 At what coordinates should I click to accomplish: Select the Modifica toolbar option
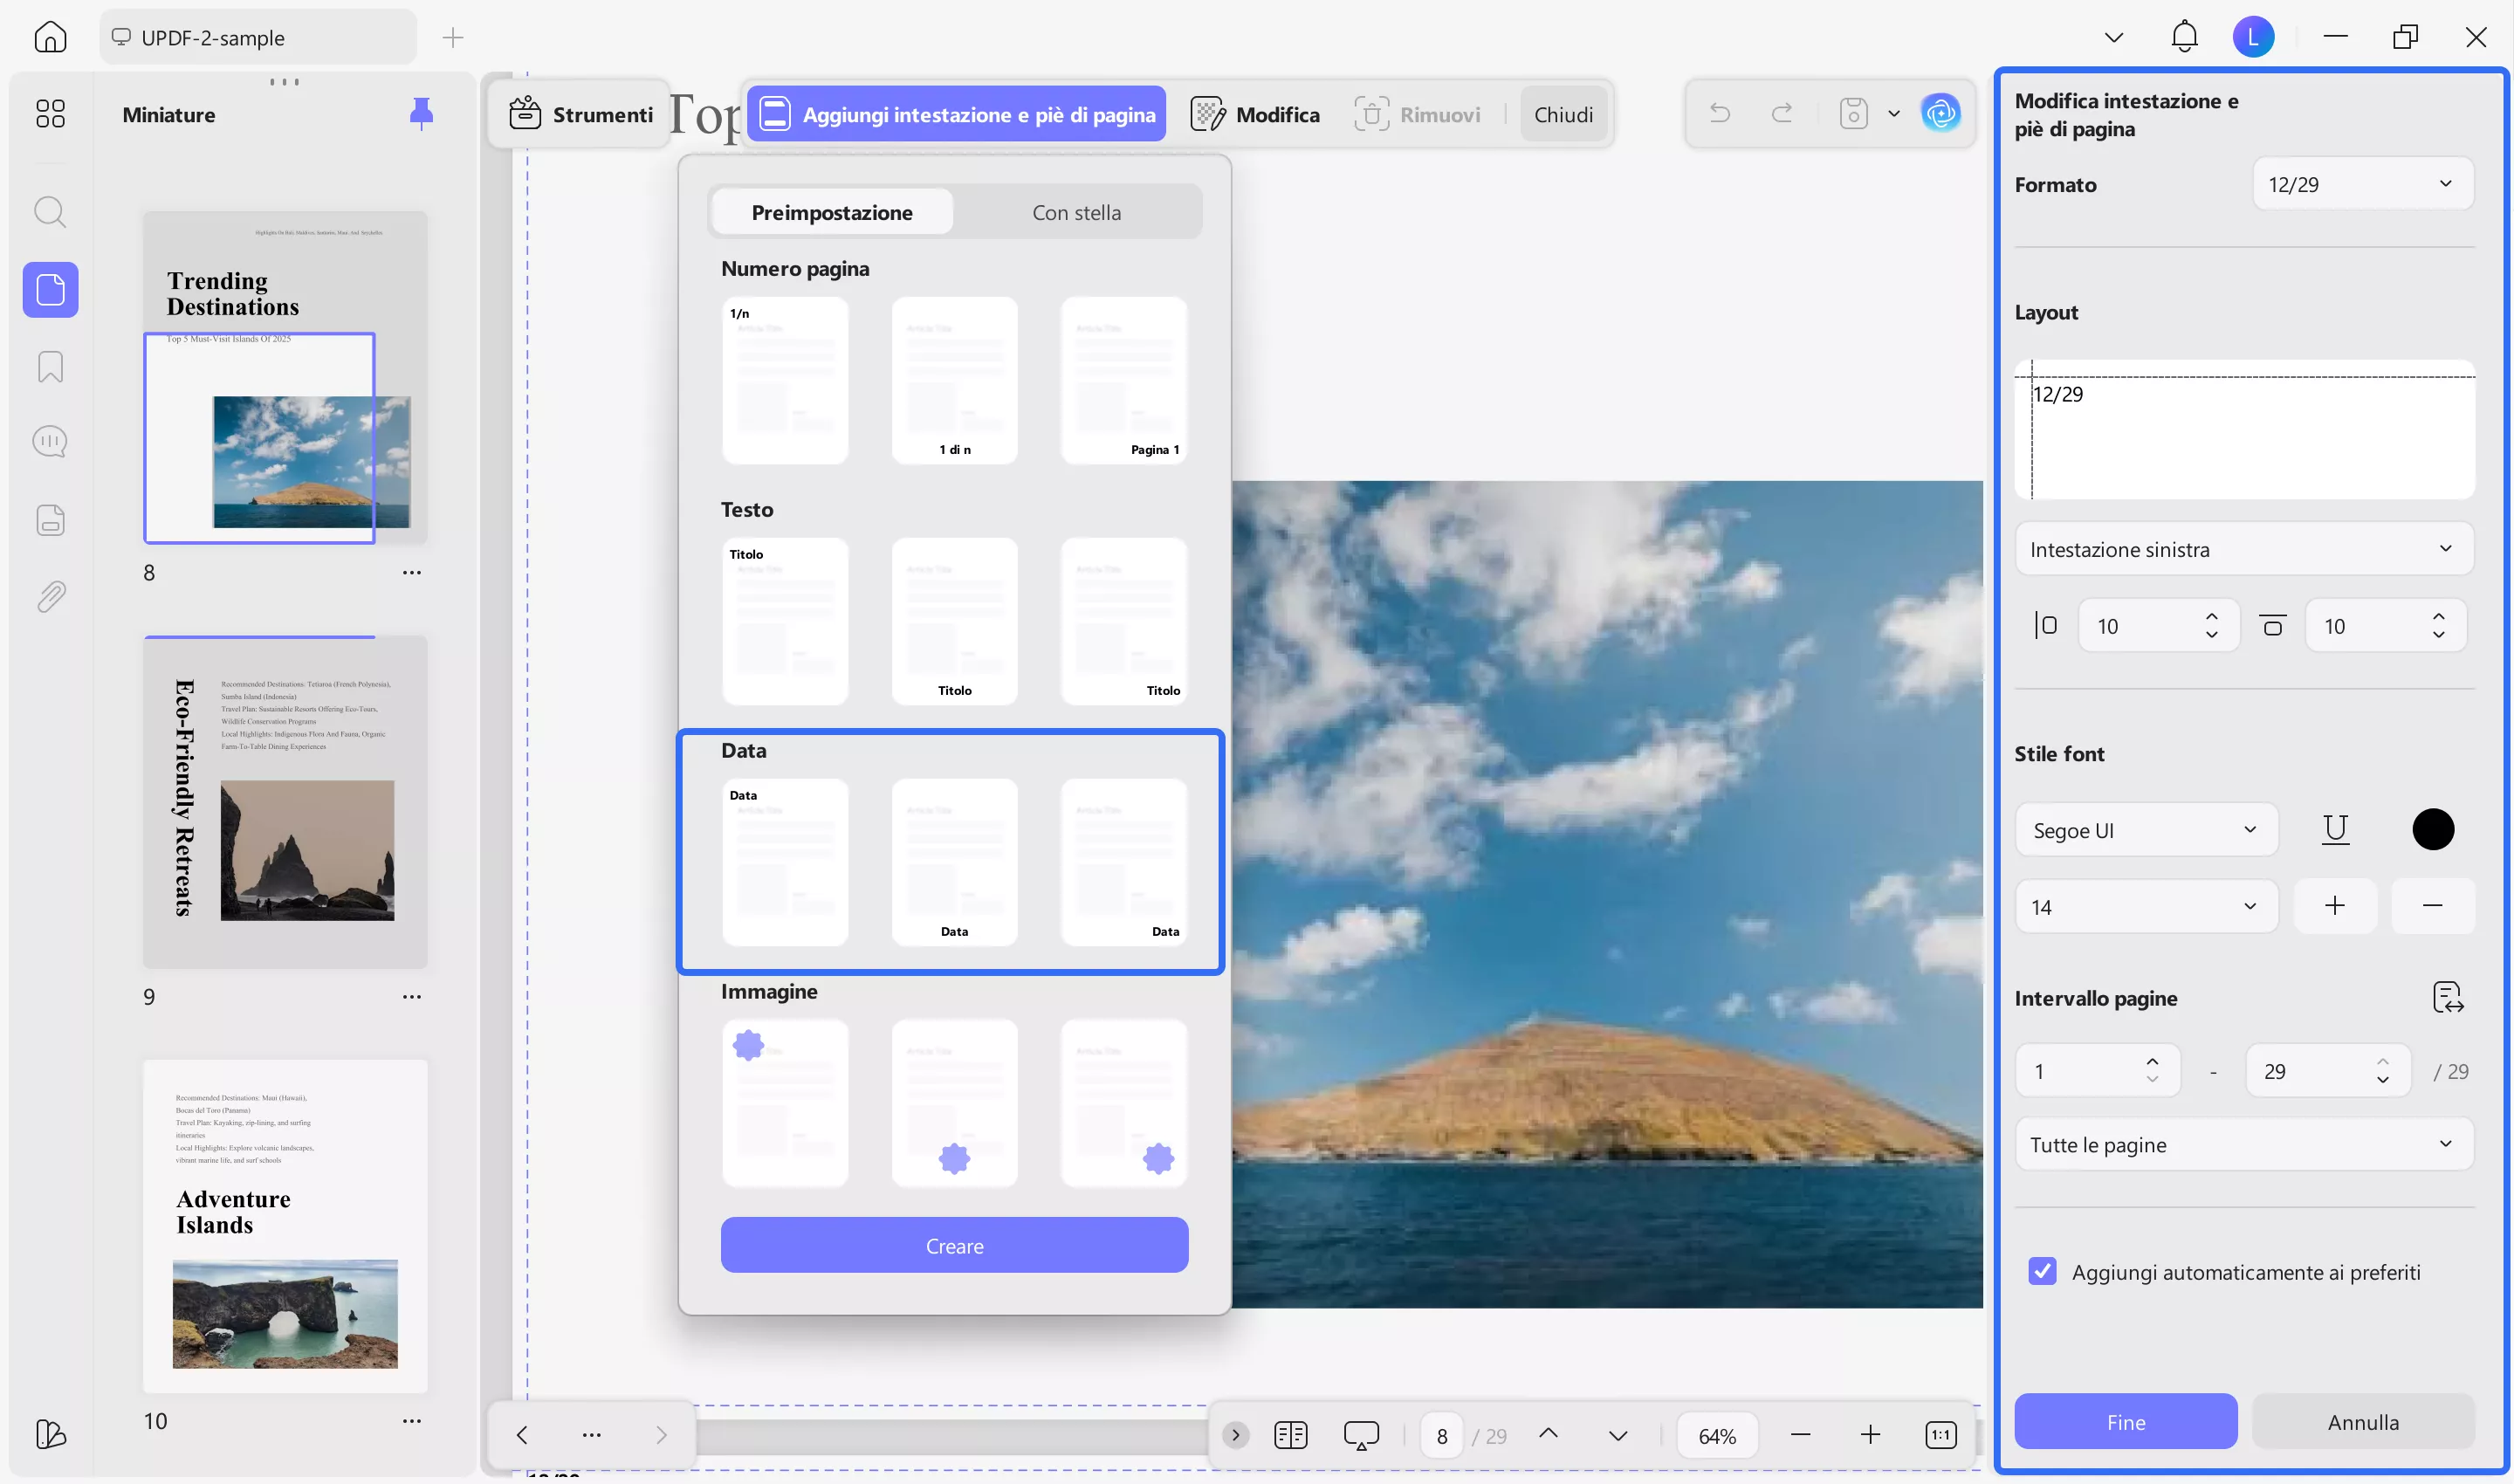coord(1256,114)
